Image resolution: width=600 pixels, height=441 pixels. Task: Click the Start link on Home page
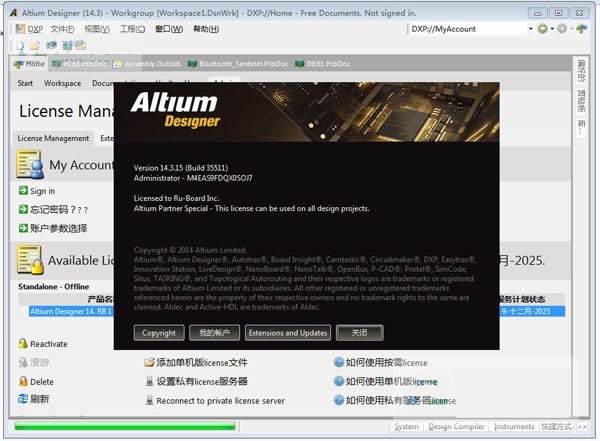25,83
